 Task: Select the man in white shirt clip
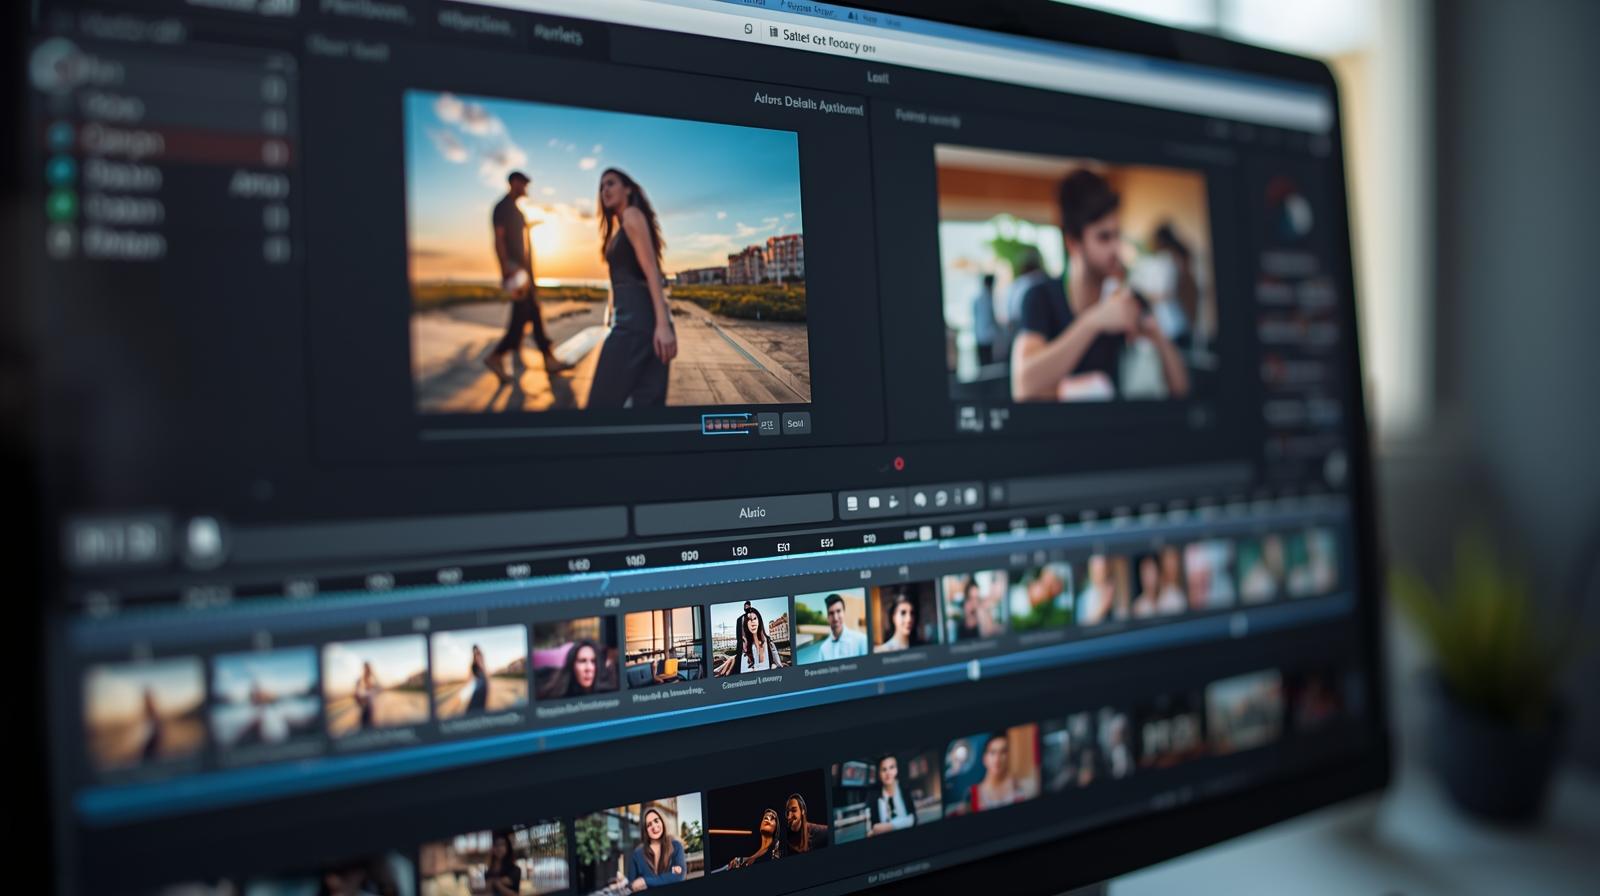pyautogui.click(x=831, y=626)
